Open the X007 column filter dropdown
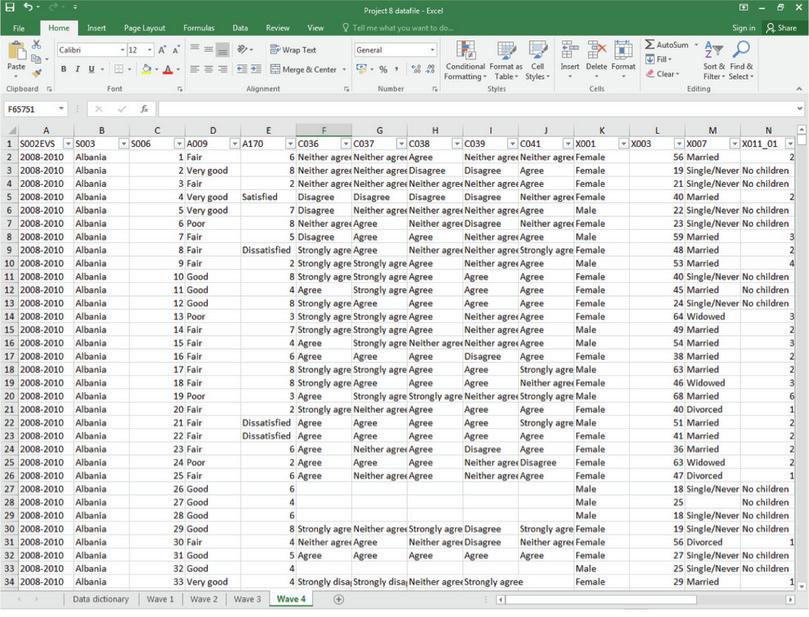The height and width of the screenshot is (617, 809). coord(735,143)
